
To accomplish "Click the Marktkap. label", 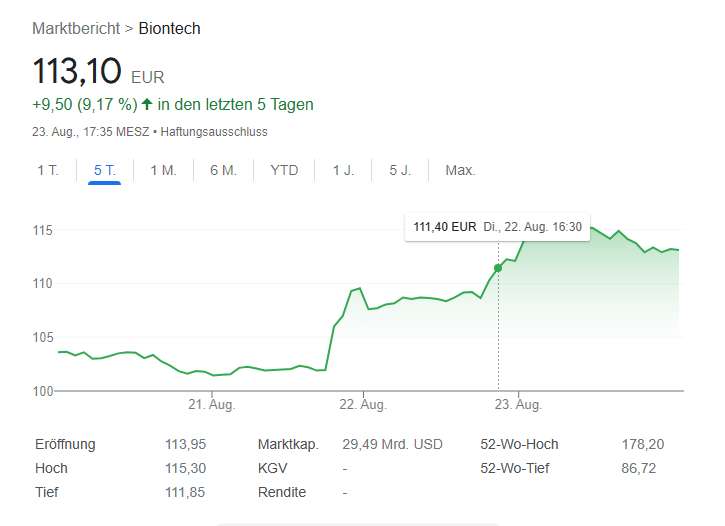I will coord(288,444).
